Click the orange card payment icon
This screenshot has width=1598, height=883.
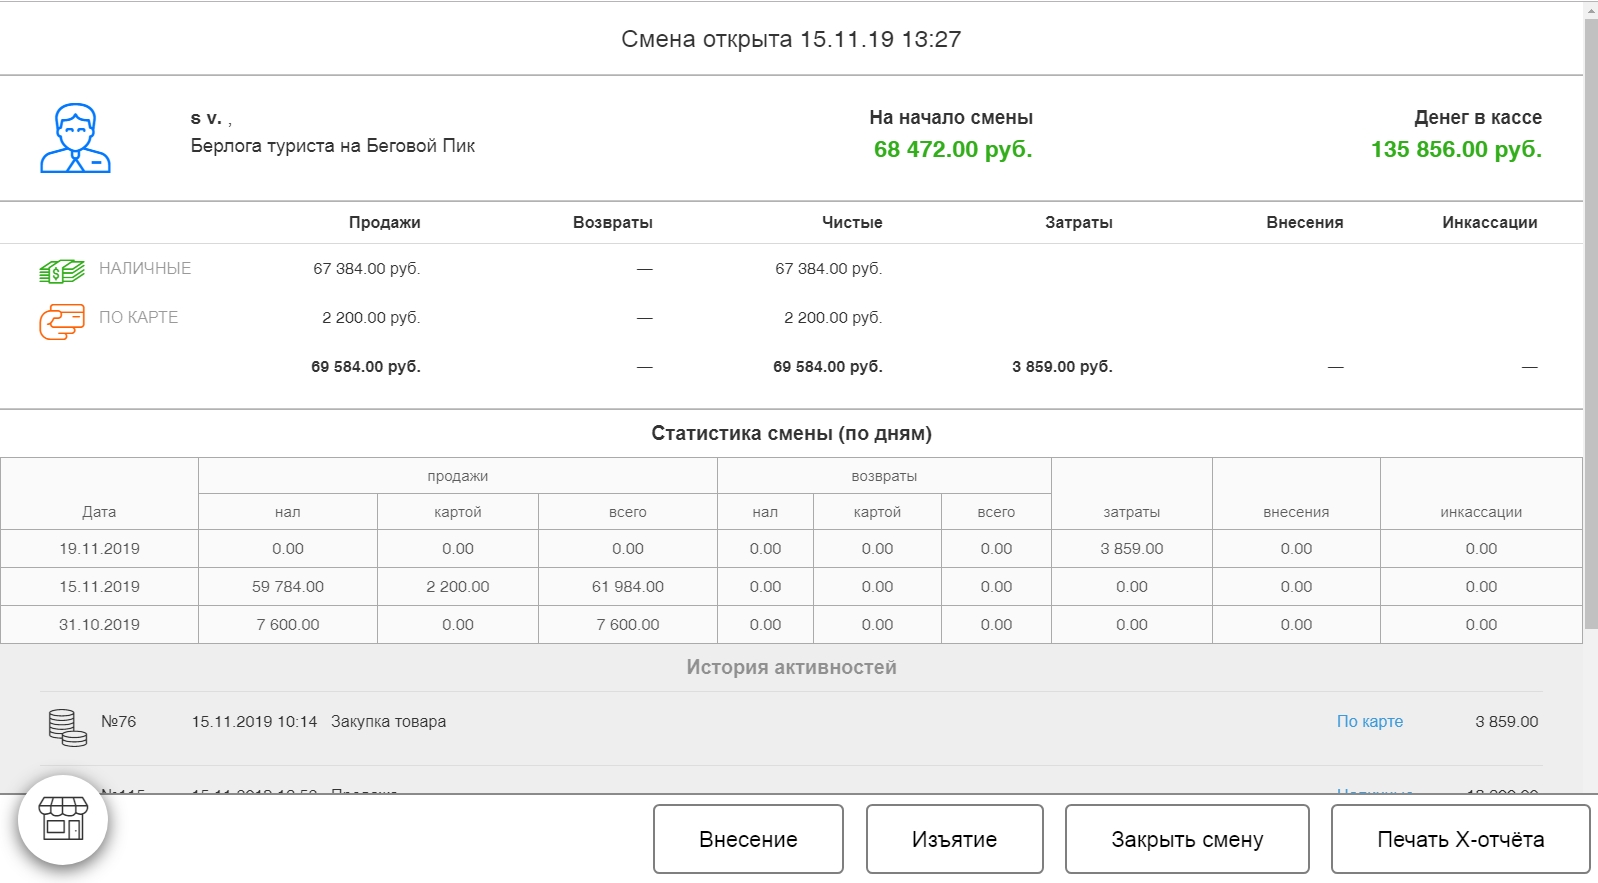point(62,322)
